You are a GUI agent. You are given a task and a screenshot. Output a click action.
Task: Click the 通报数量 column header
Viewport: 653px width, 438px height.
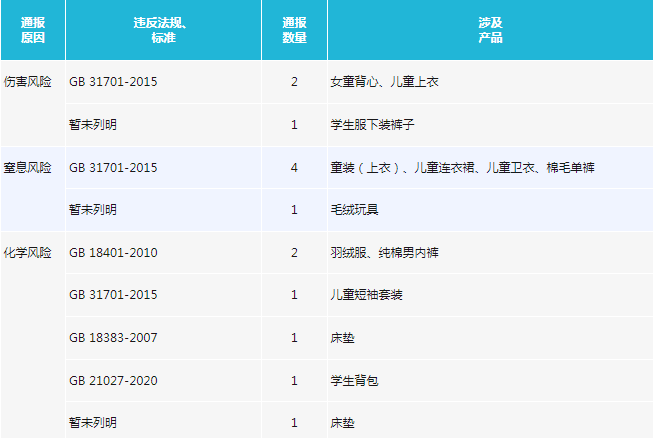294,29
